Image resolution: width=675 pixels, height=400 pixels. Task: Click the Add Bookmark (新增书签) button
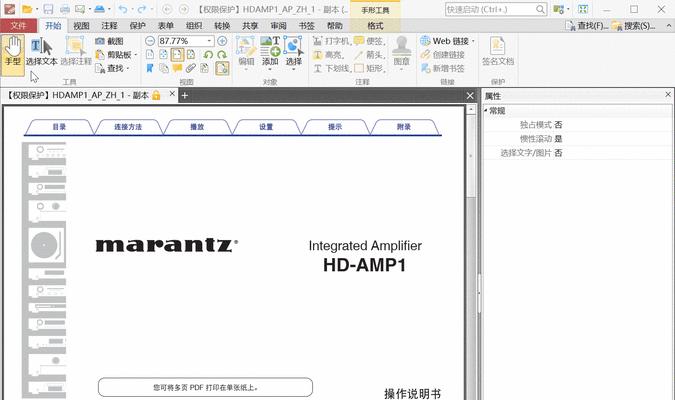point(443,68)
